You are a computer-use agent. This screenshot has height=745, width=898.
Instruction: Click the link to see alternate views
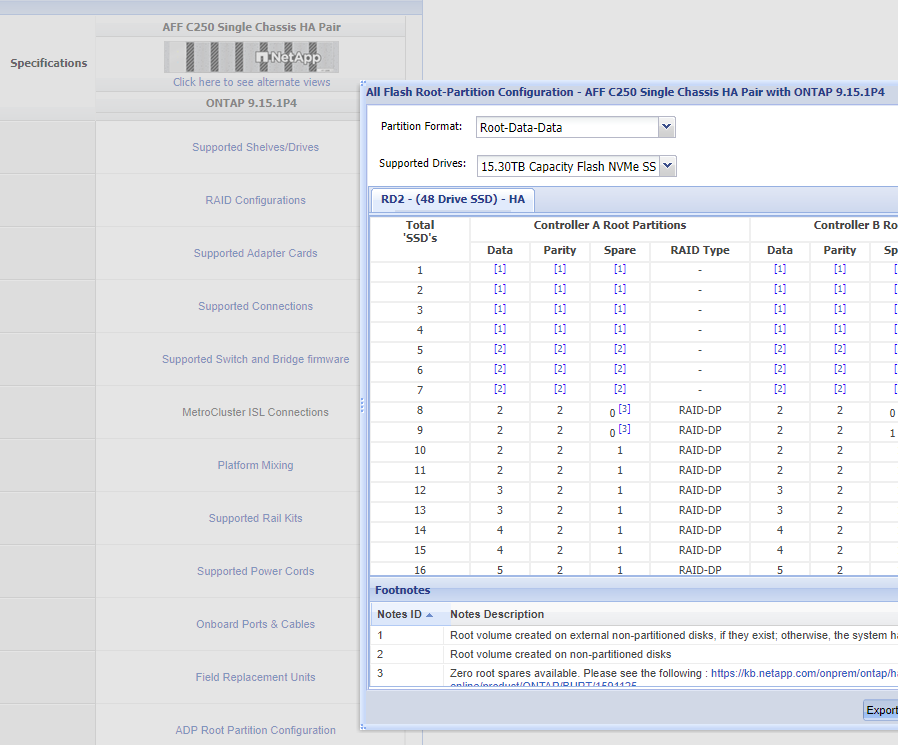coord(251,82)
